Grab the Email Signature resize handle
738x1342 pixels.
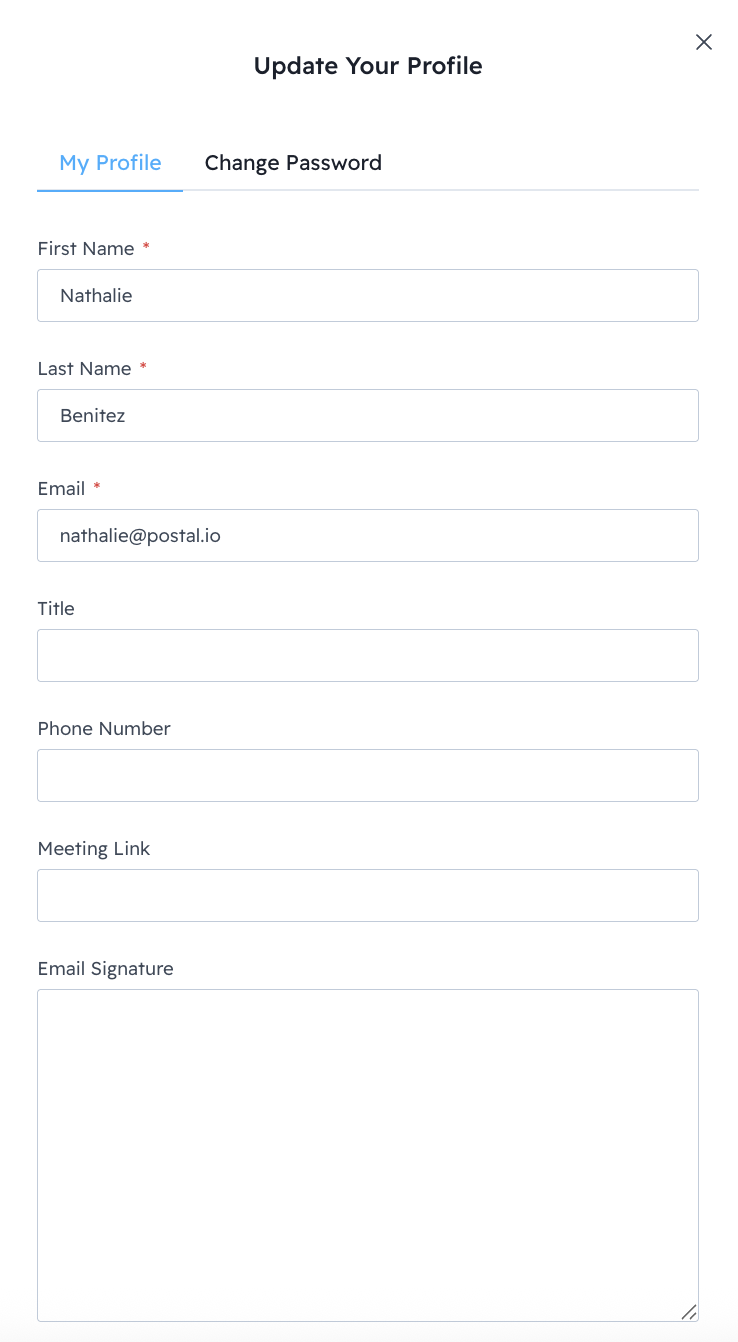[689, 1312]
